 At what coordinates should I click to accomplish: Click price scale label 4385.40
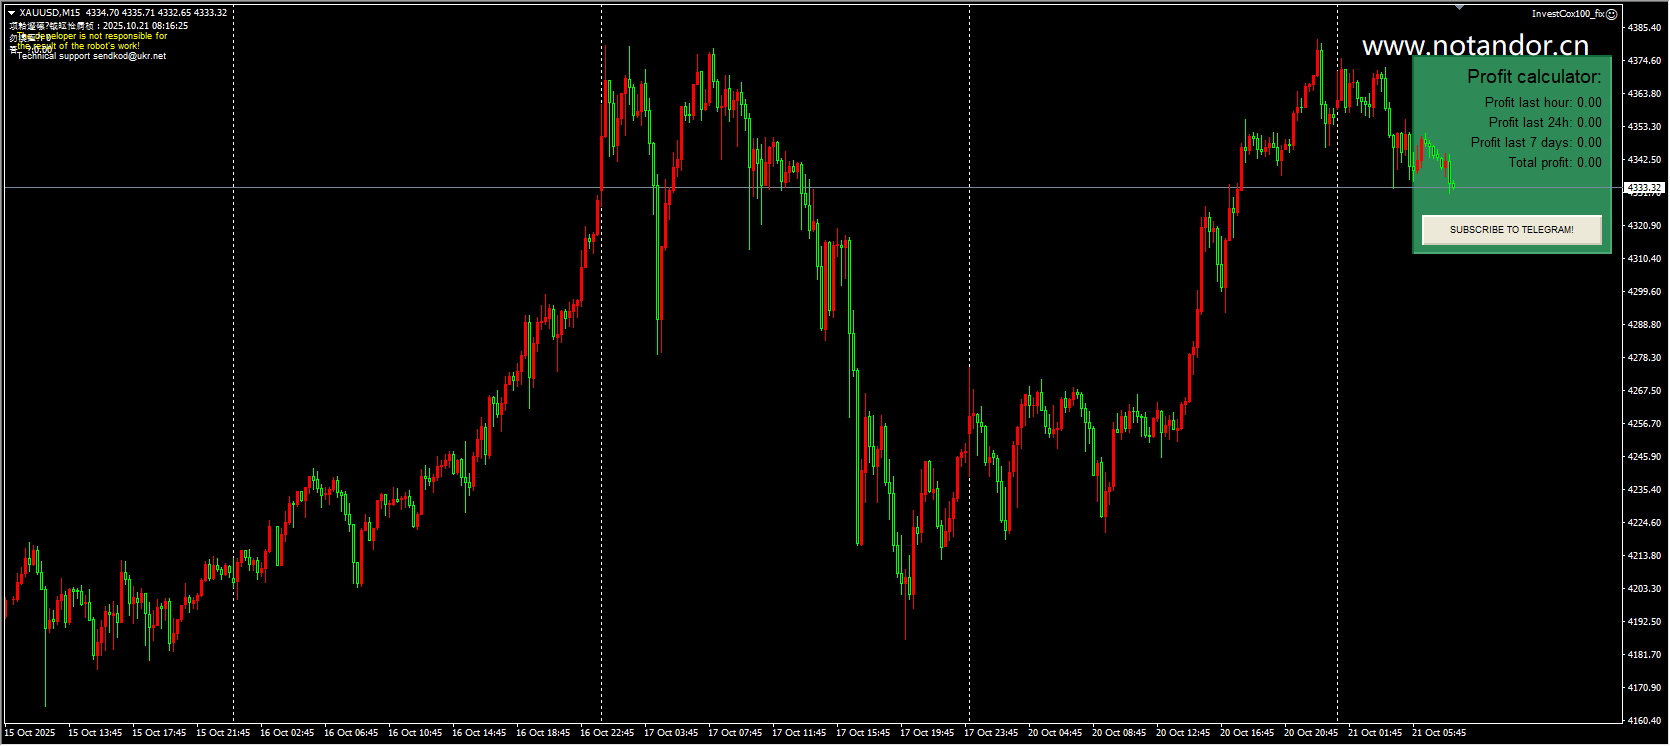click(x=1644, y=28)
